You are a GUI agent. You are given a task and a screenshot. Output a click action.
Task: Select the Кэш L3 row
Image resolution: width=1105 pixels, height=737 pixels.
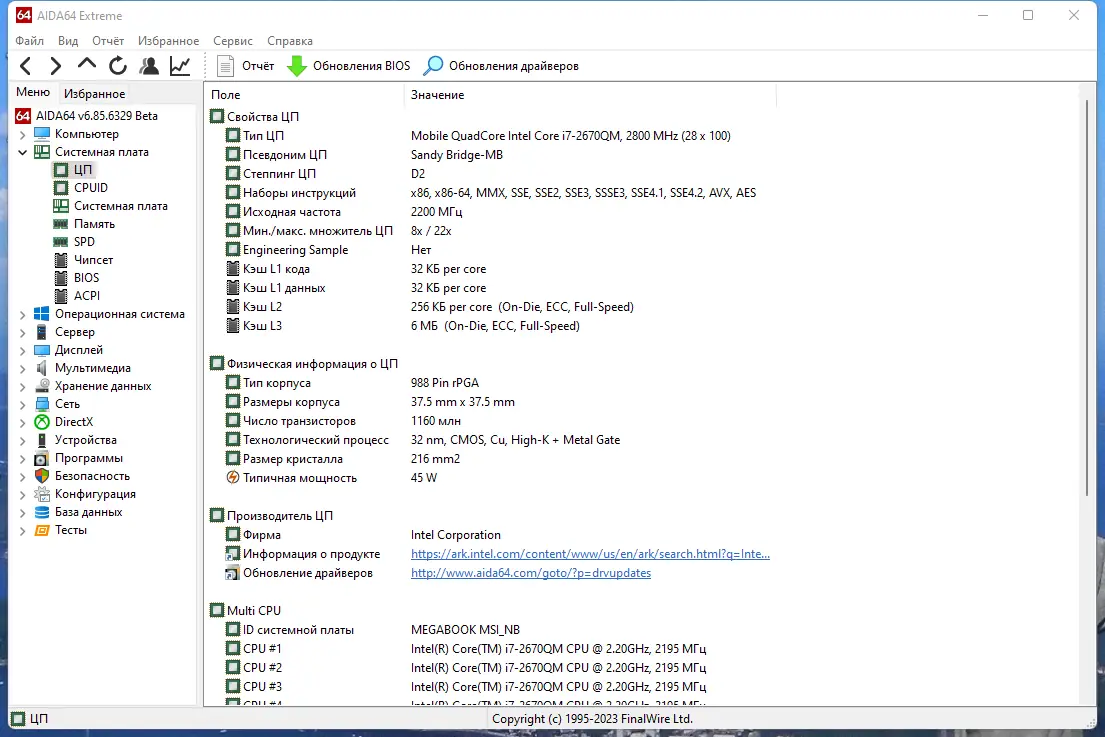click(402, 326)
